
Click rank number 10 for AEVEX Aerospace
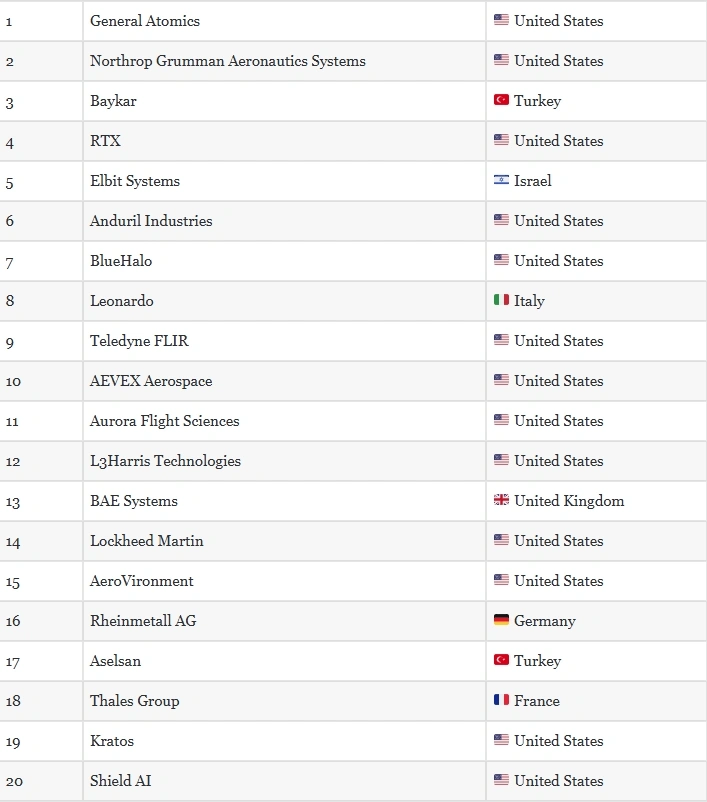[13, 382]
